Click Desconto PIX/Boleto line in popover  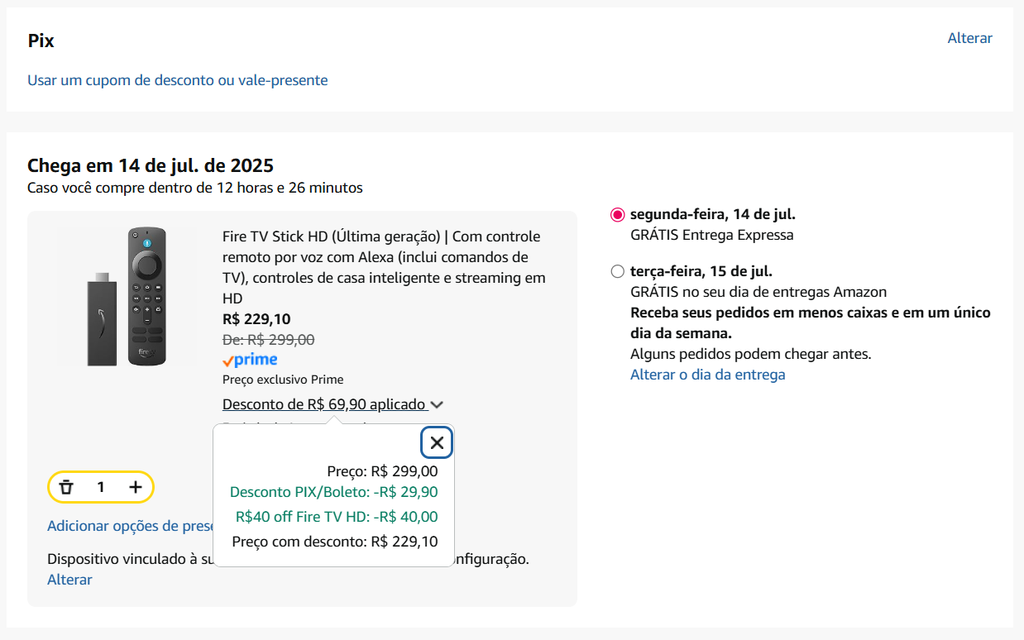pos(334,492)
